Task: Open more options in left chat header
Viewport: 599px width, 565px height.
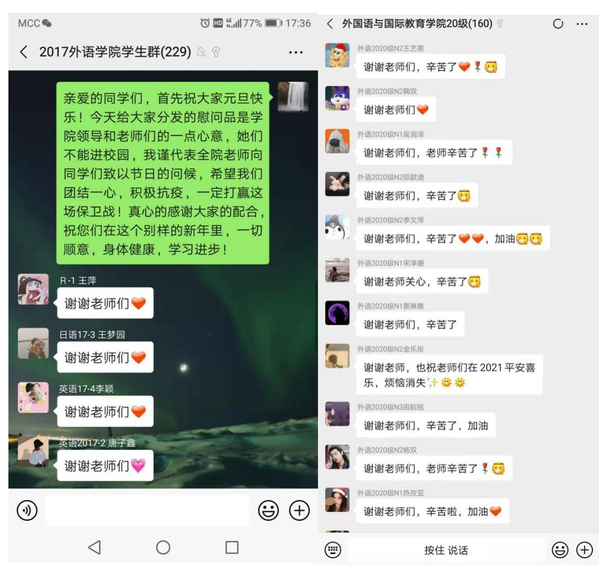Action: click(x=296, y=52)
